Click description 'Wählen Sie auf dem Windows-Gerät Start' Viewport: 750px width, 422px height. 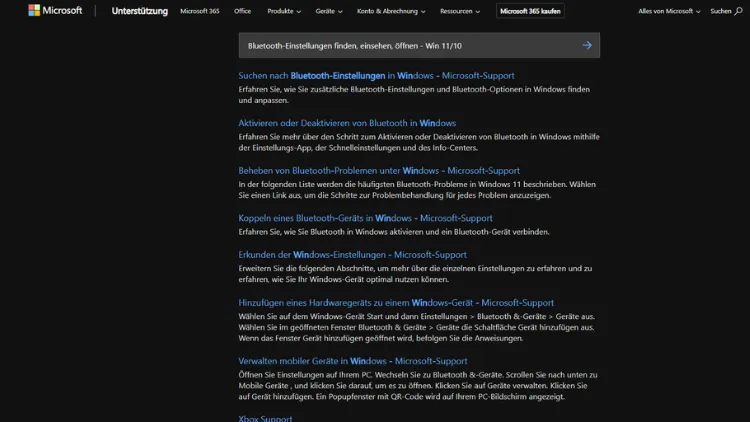(417, 327)
